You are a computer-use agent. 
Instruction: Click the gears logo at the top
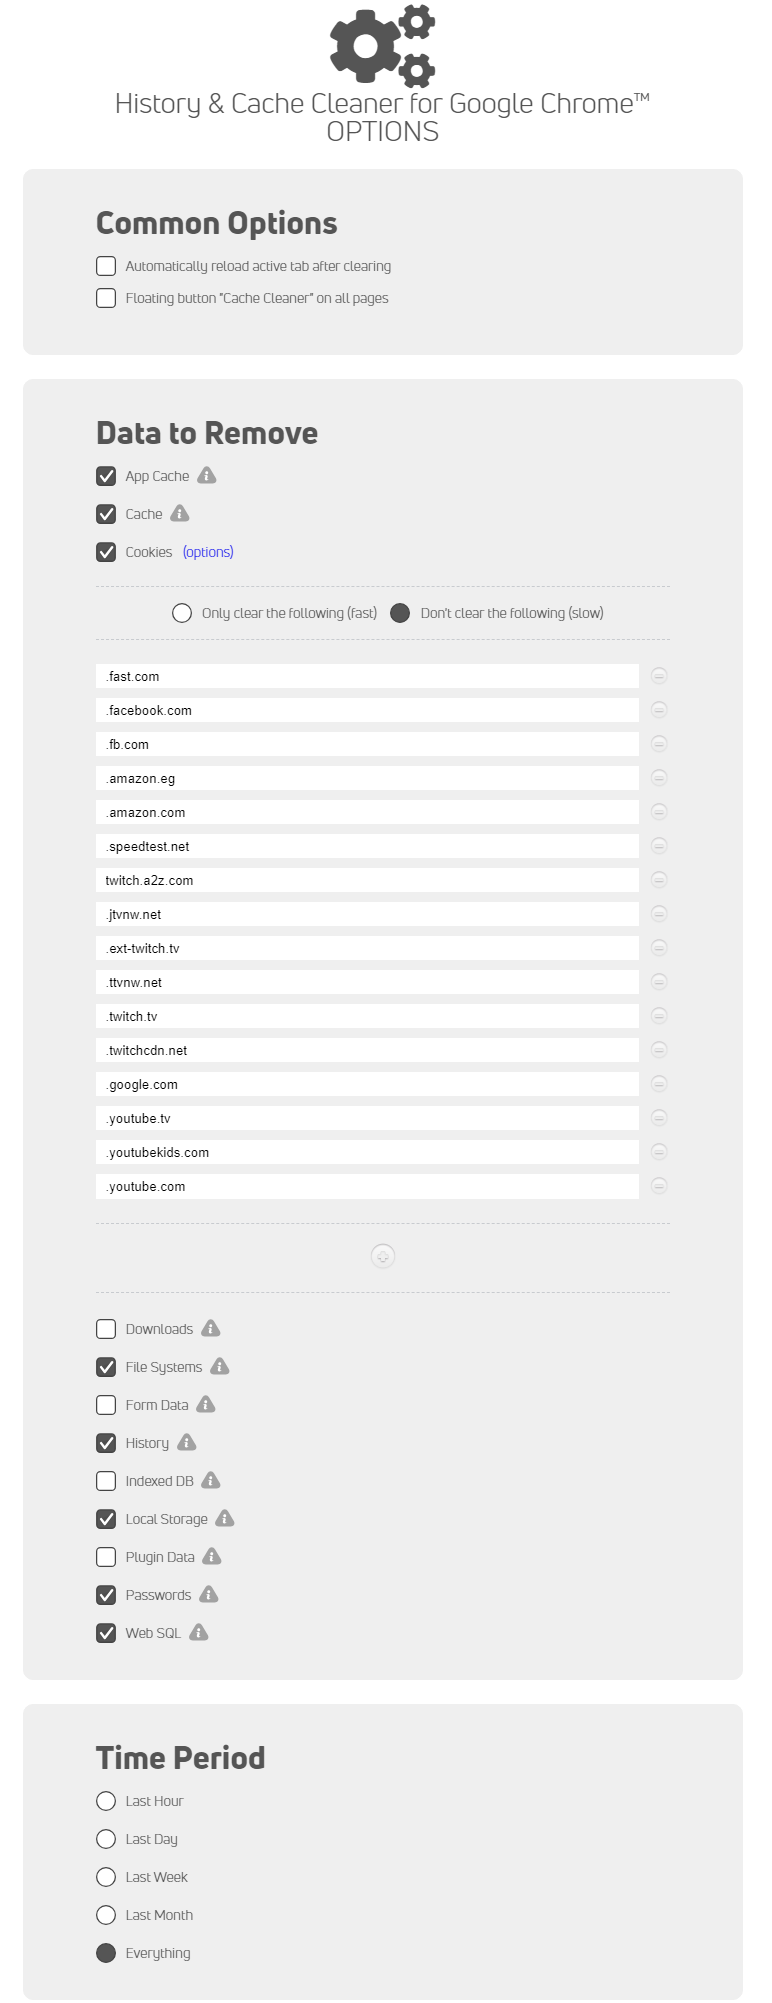(x=383, y=45)
